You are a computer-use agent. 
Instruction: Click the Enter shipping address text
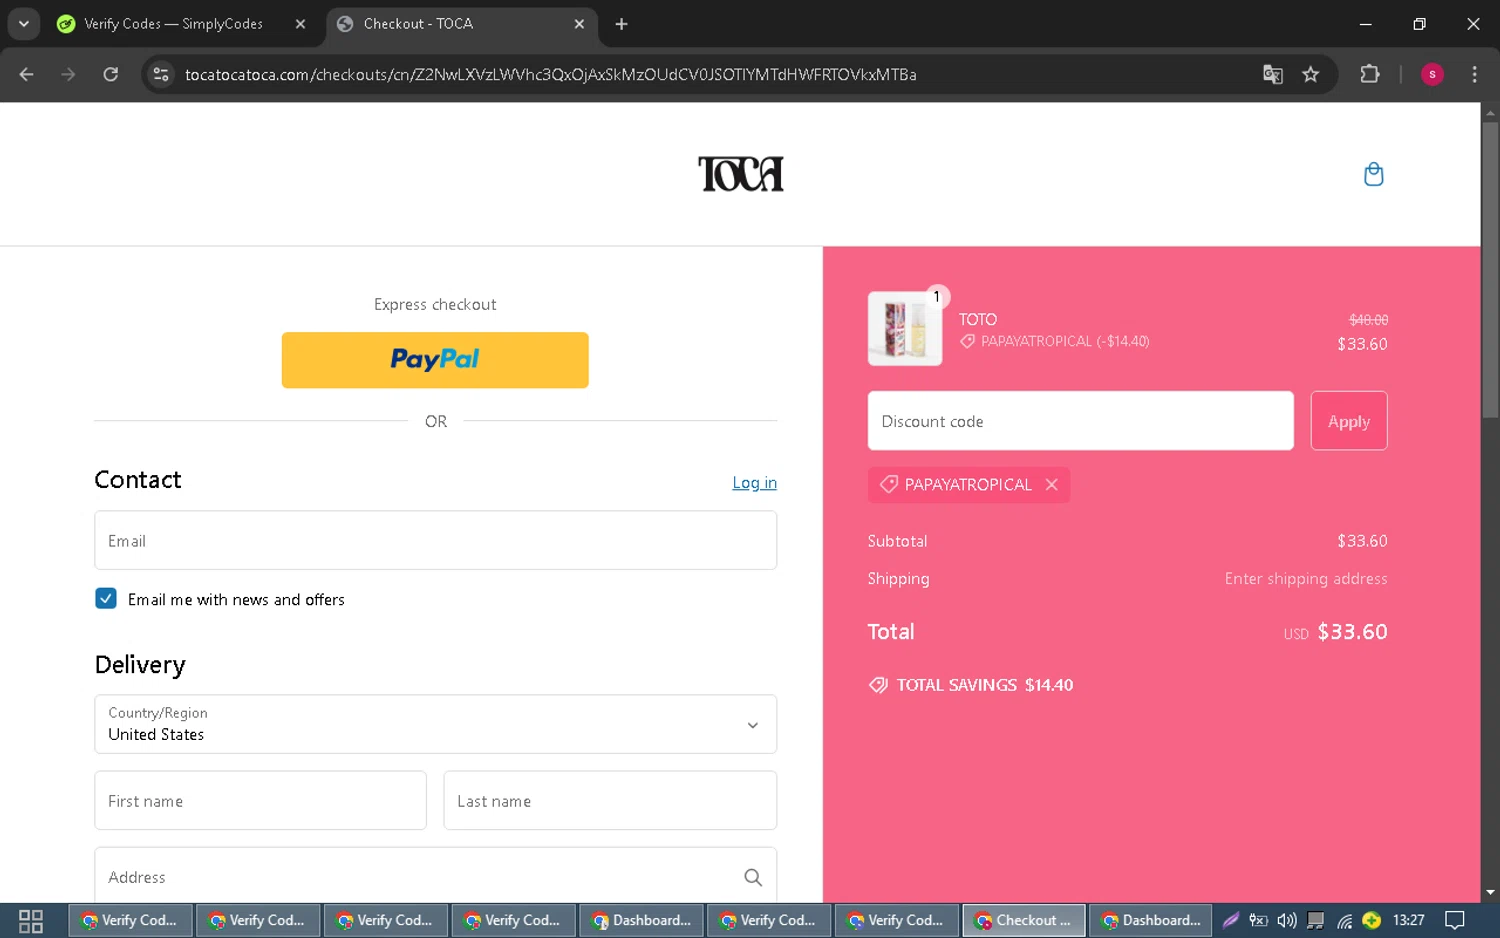pyautogui.click(x=1306, y=578)
